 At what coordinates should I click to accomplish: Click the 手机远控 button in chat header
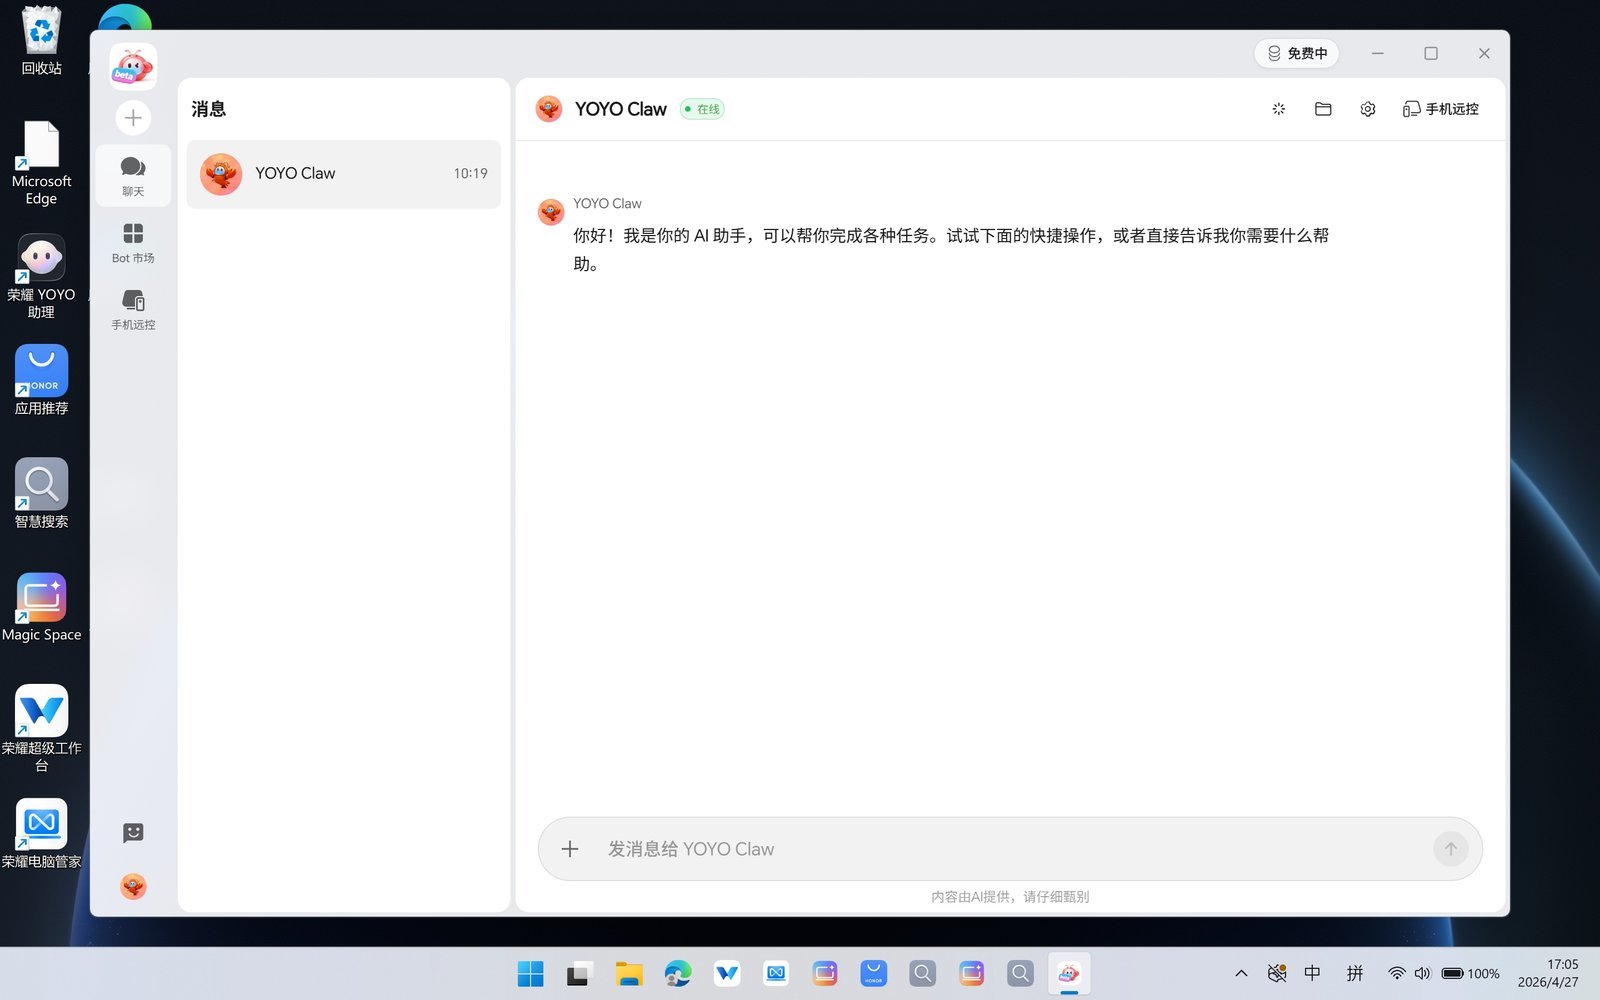[x=1440, y=109]
